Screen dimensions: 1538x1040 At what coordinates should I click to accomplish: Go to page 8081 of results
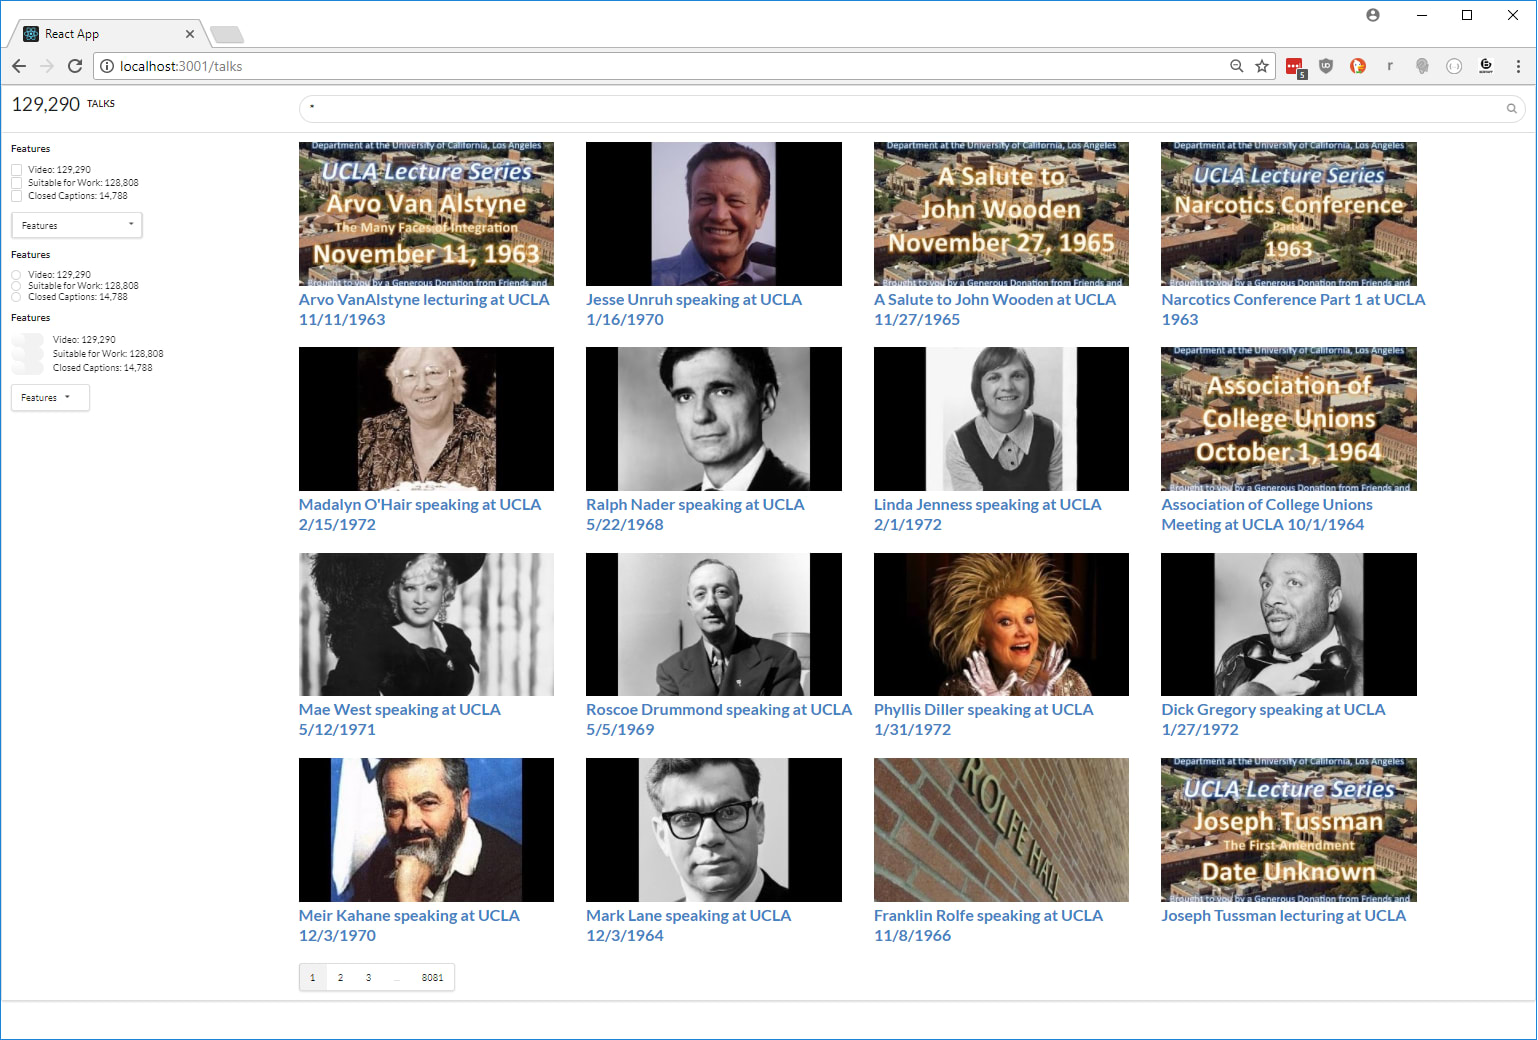pos(432,977)
